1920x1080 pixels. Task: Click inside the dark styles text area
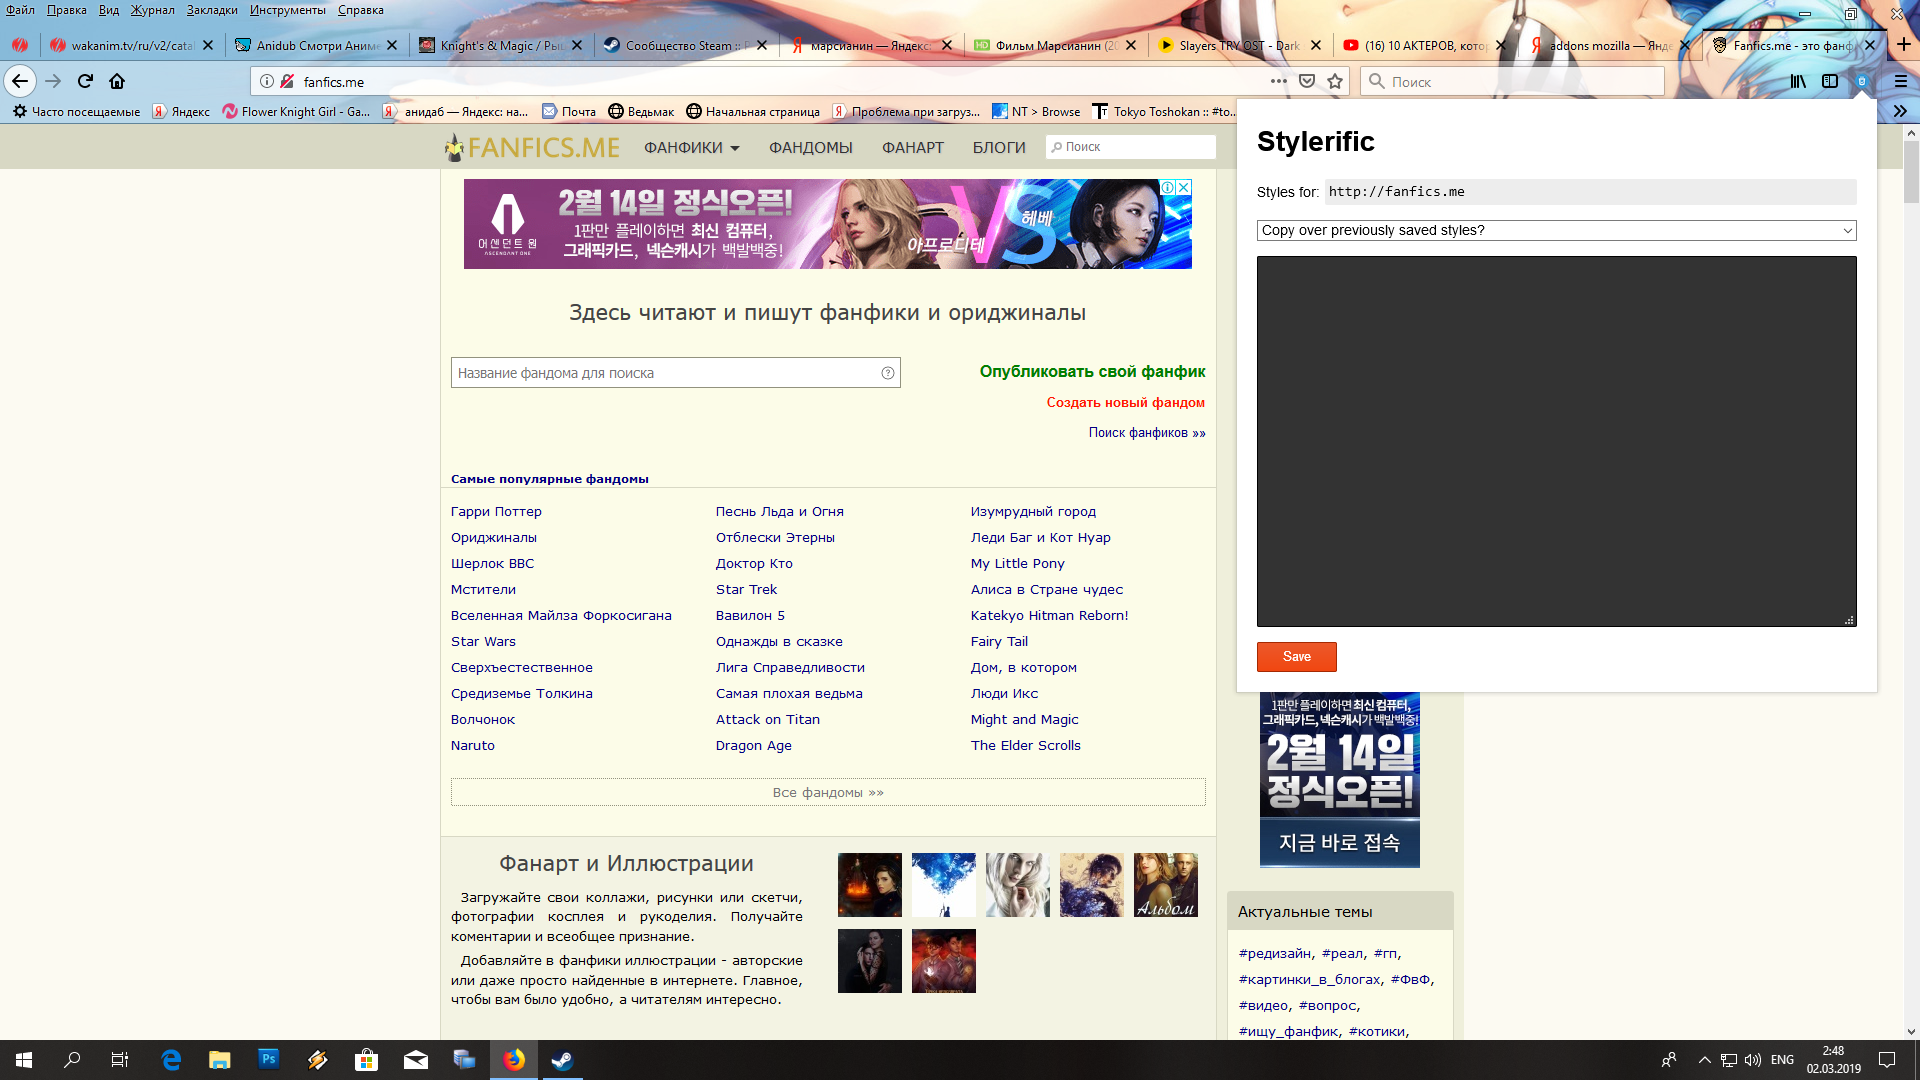(x=1556, y=441)
